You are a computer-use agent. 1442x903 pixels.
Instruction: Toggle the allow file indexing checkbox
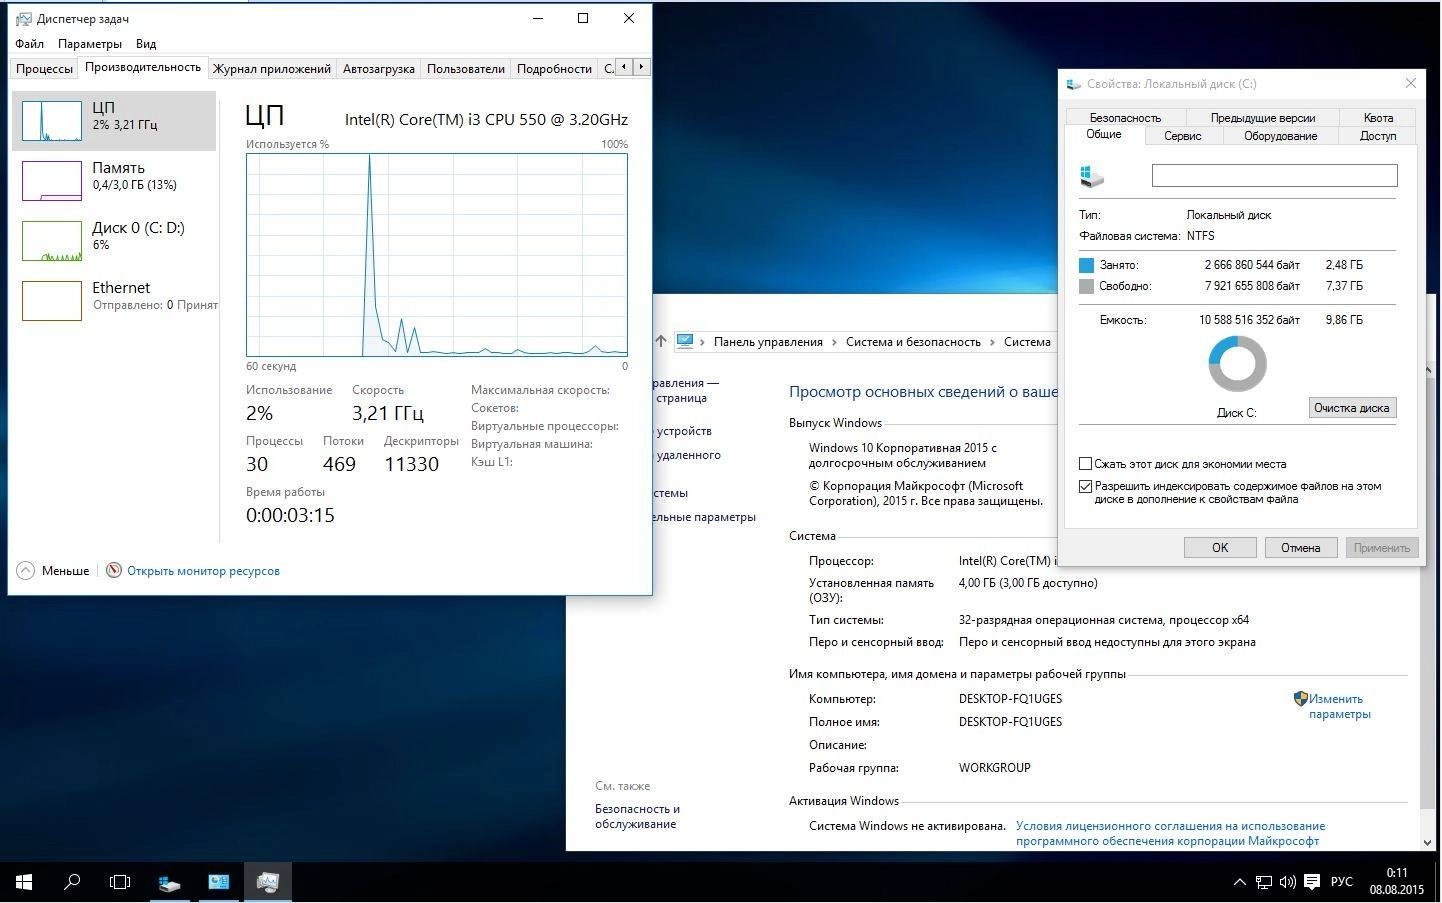1085,486
